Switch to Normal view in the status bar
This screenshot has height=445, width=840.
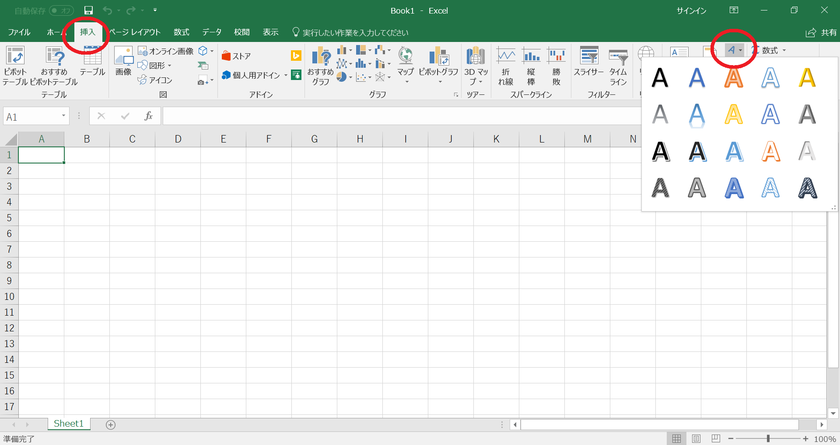(677, 439)
